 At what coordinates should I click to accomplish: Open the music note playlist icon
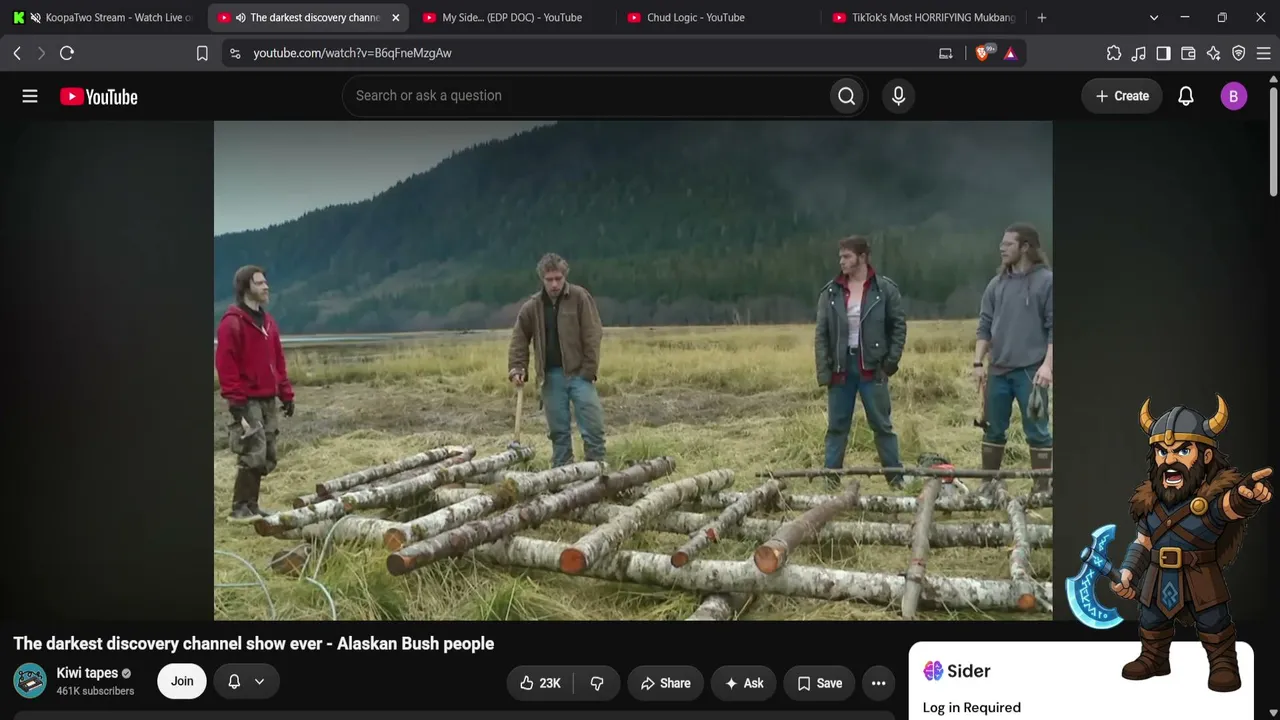click(1139, 53)
